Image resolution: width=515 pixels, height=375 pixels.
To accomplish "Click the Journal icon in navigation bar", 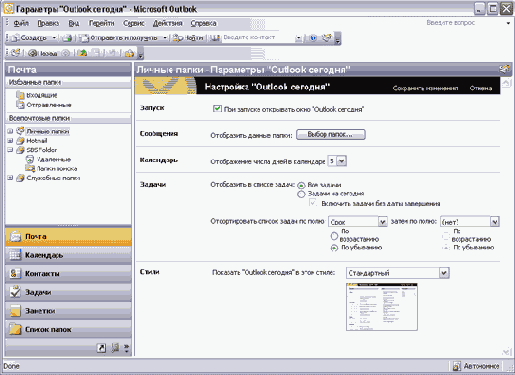I will tap(115, 348).
